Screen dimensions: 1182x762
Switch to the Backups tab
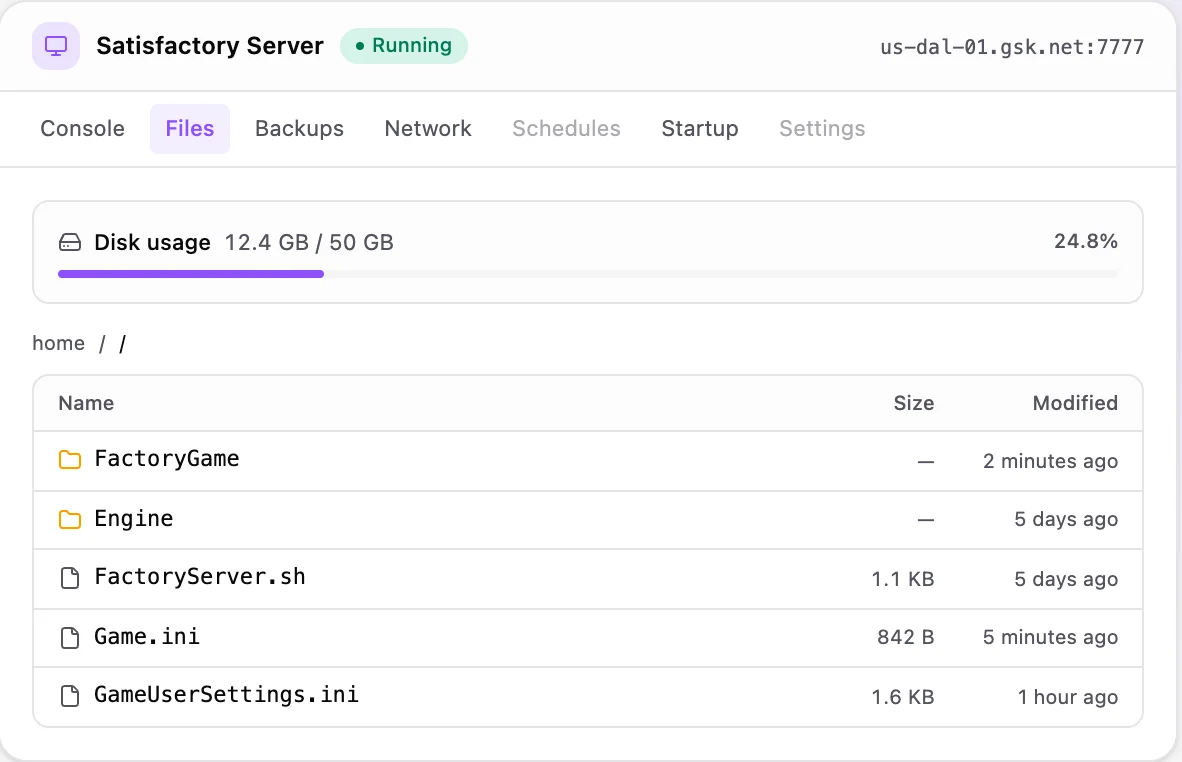(x=299, y=129)
